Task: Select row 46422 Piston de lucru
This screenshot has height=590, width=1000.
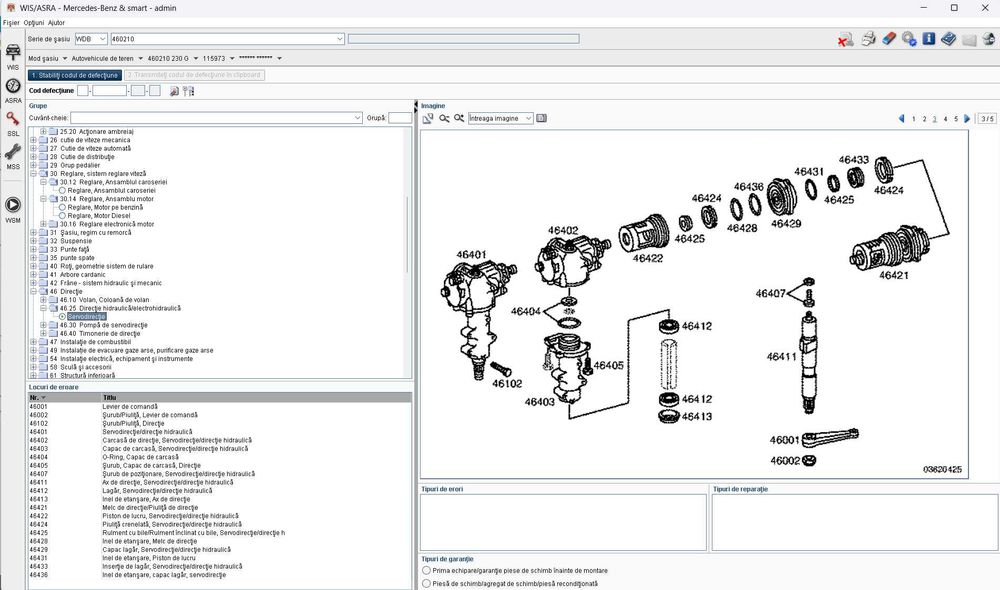Action: tap(219, 516)
